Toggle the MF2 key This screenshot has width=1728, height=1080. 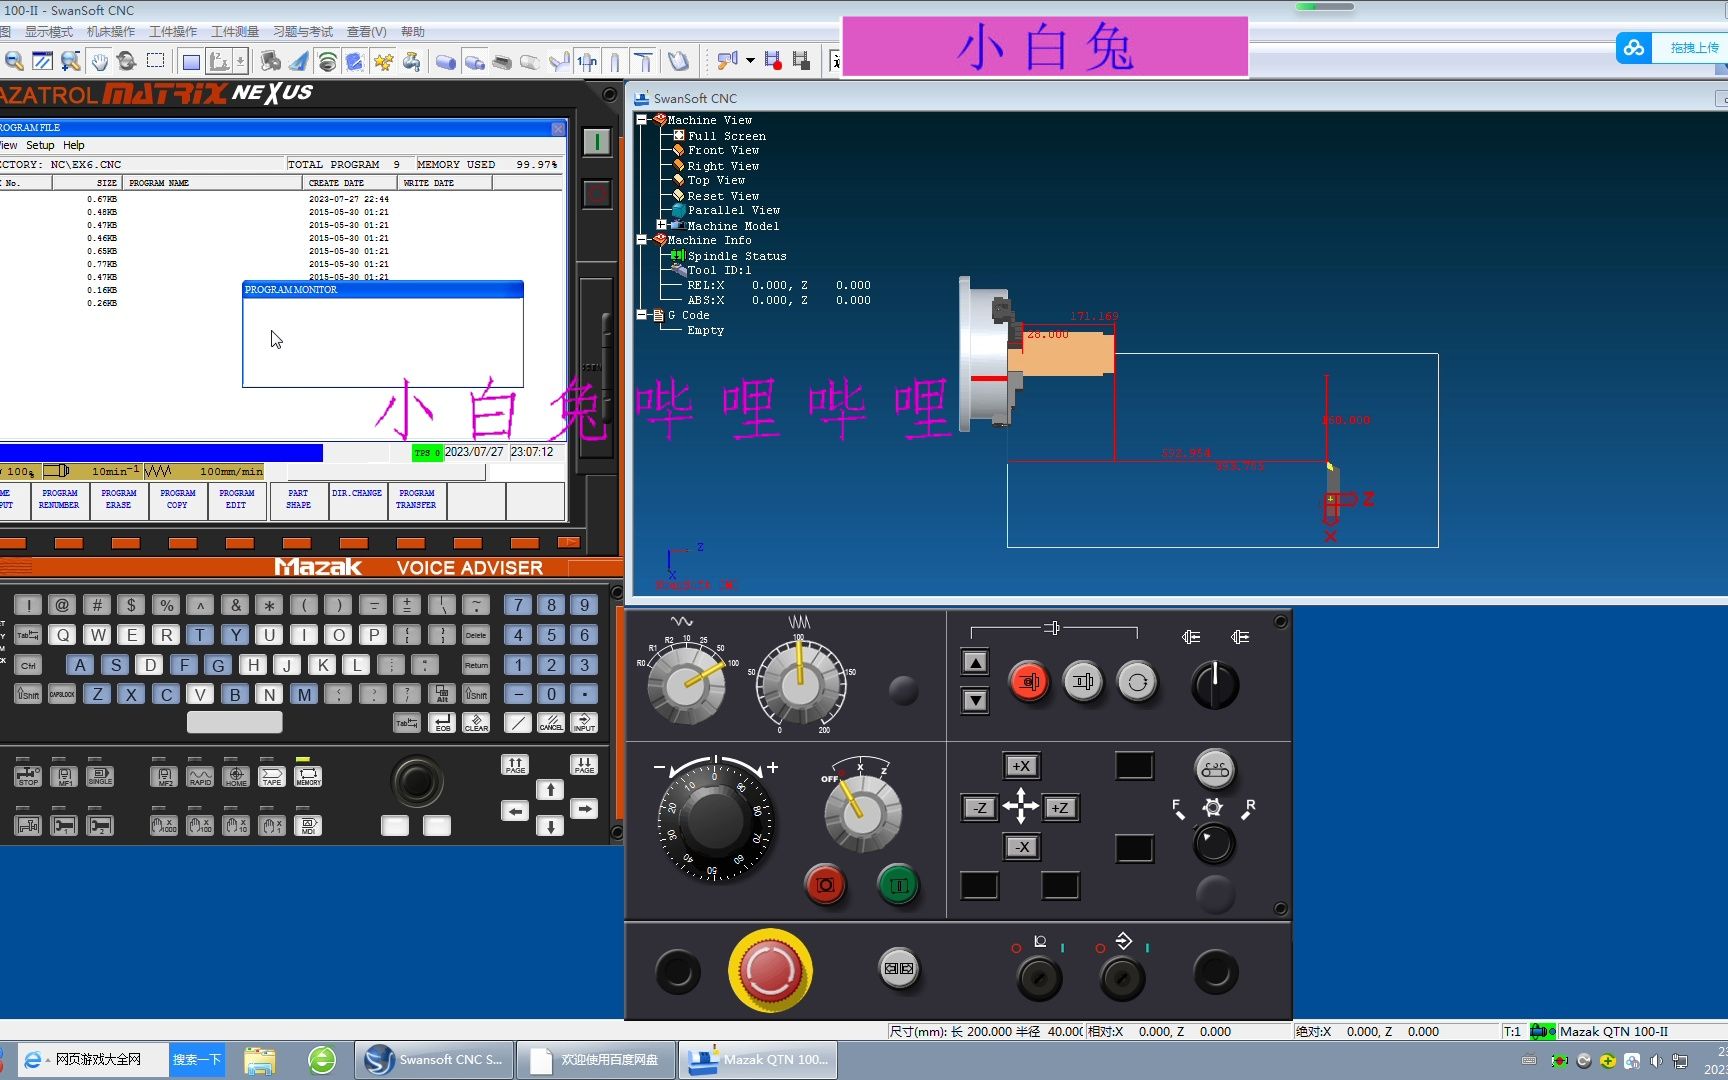tap(165, 776)
